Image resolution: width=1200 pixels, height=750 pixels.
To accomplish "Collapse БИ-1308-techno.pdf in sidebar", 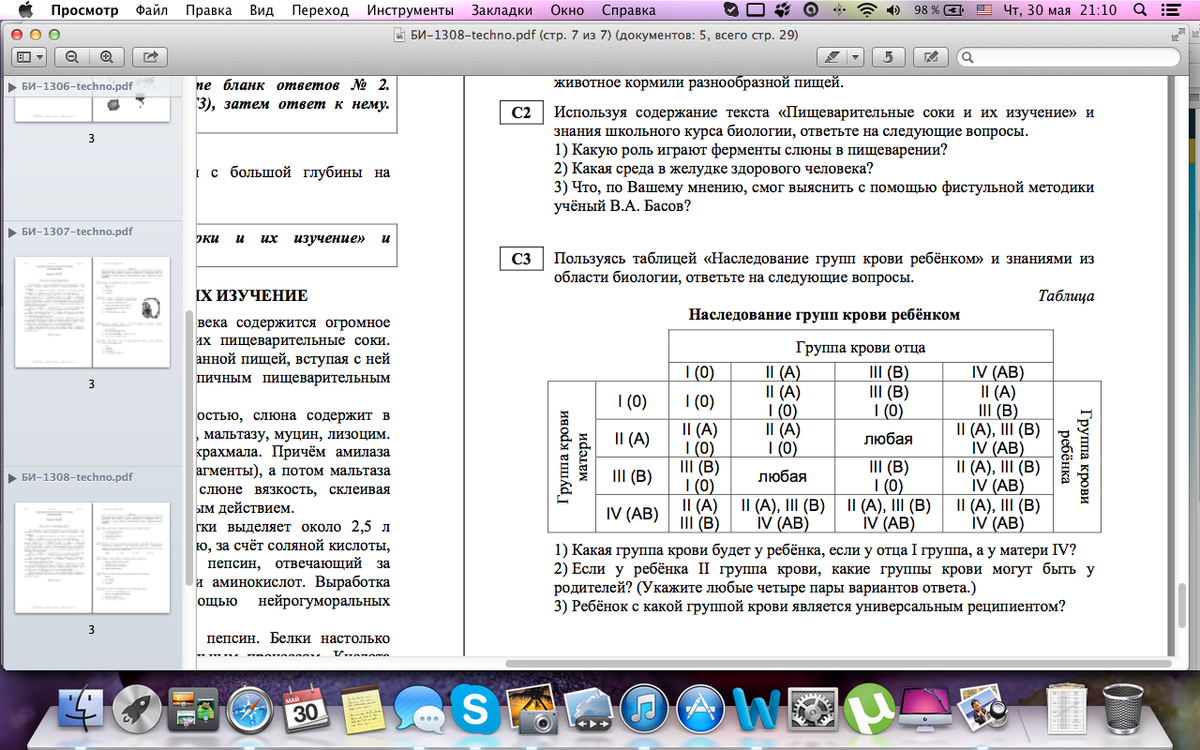I will pos(13,477).
